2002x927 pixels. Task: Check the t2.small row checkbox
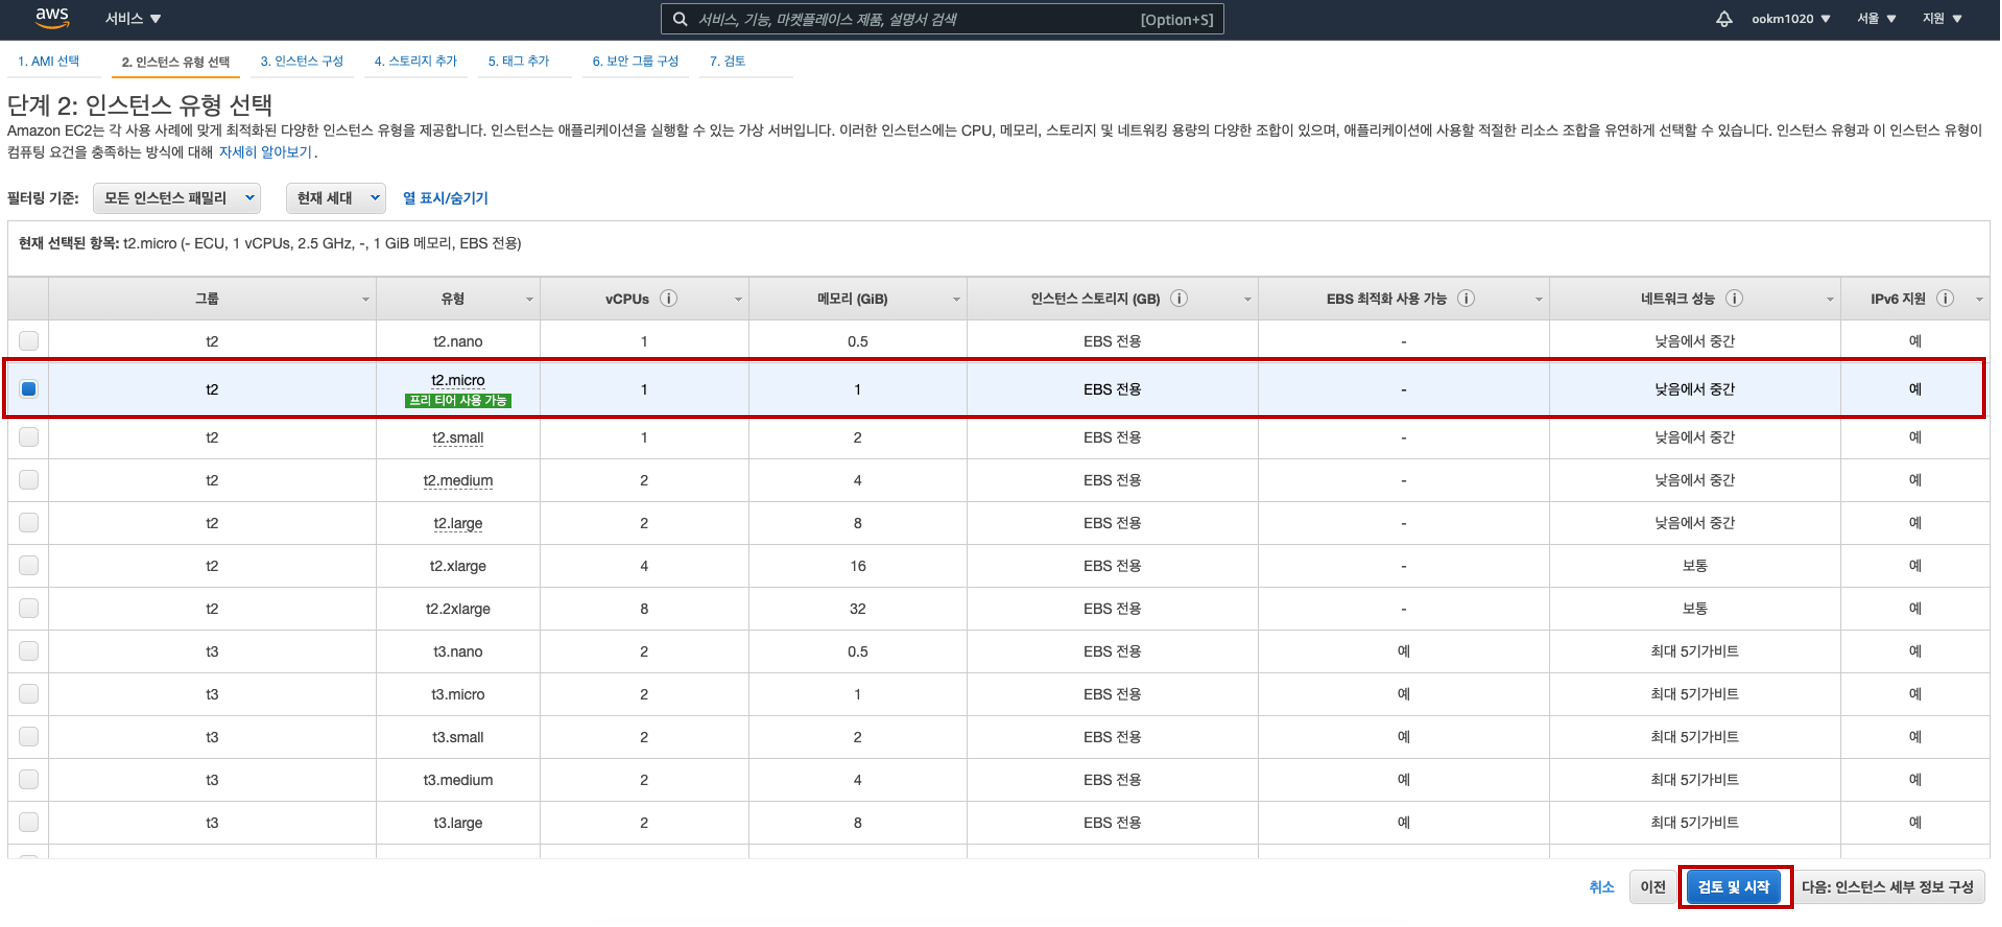pyautogui.click(x=29, y=437)
